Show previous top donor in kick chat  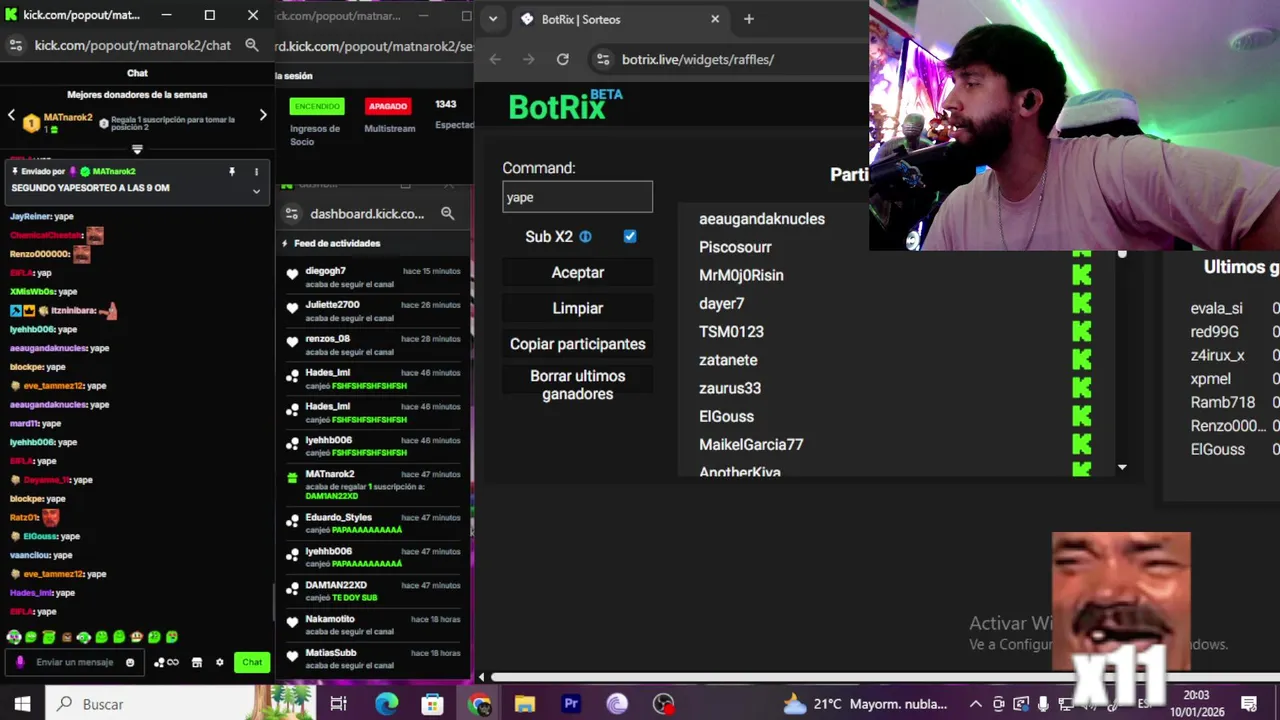point(12,115)
